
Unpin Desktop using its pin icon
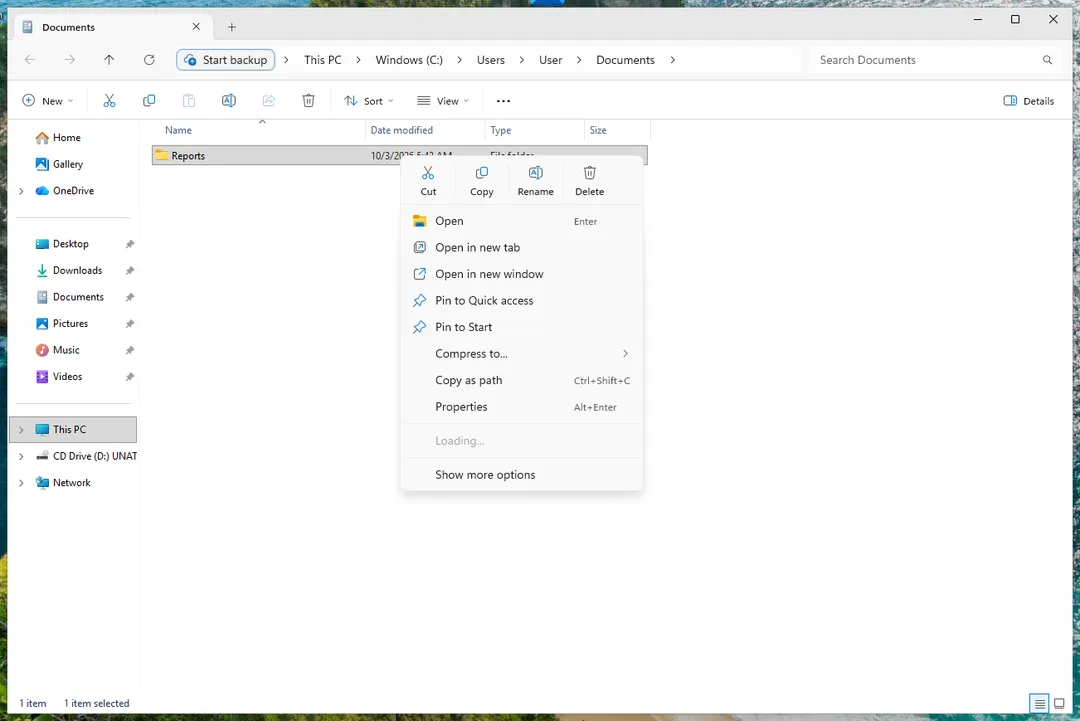pyautogui.click(x=129, y=244)
